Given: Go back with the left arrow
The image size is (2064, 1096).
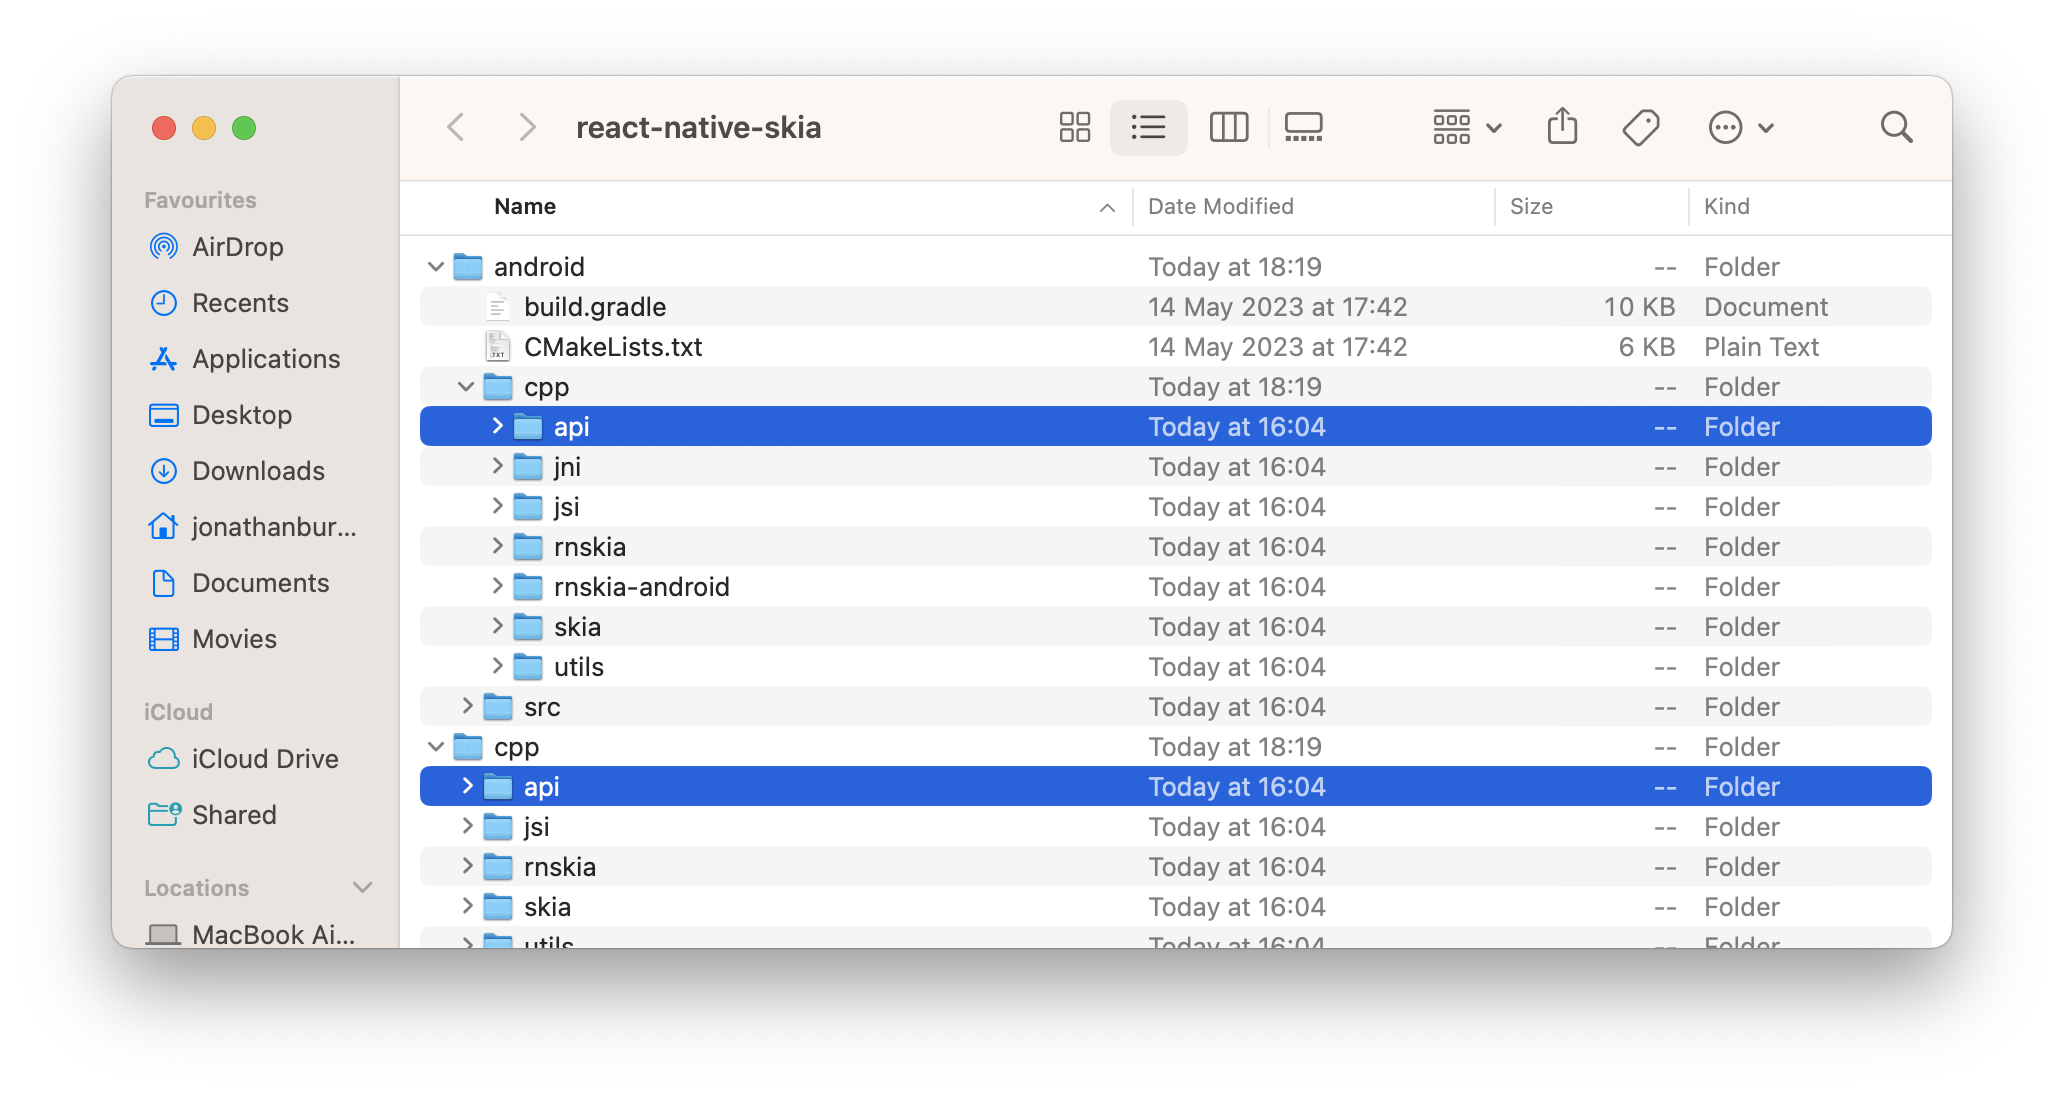Looking at the screenshot, I should pos(456,127).
